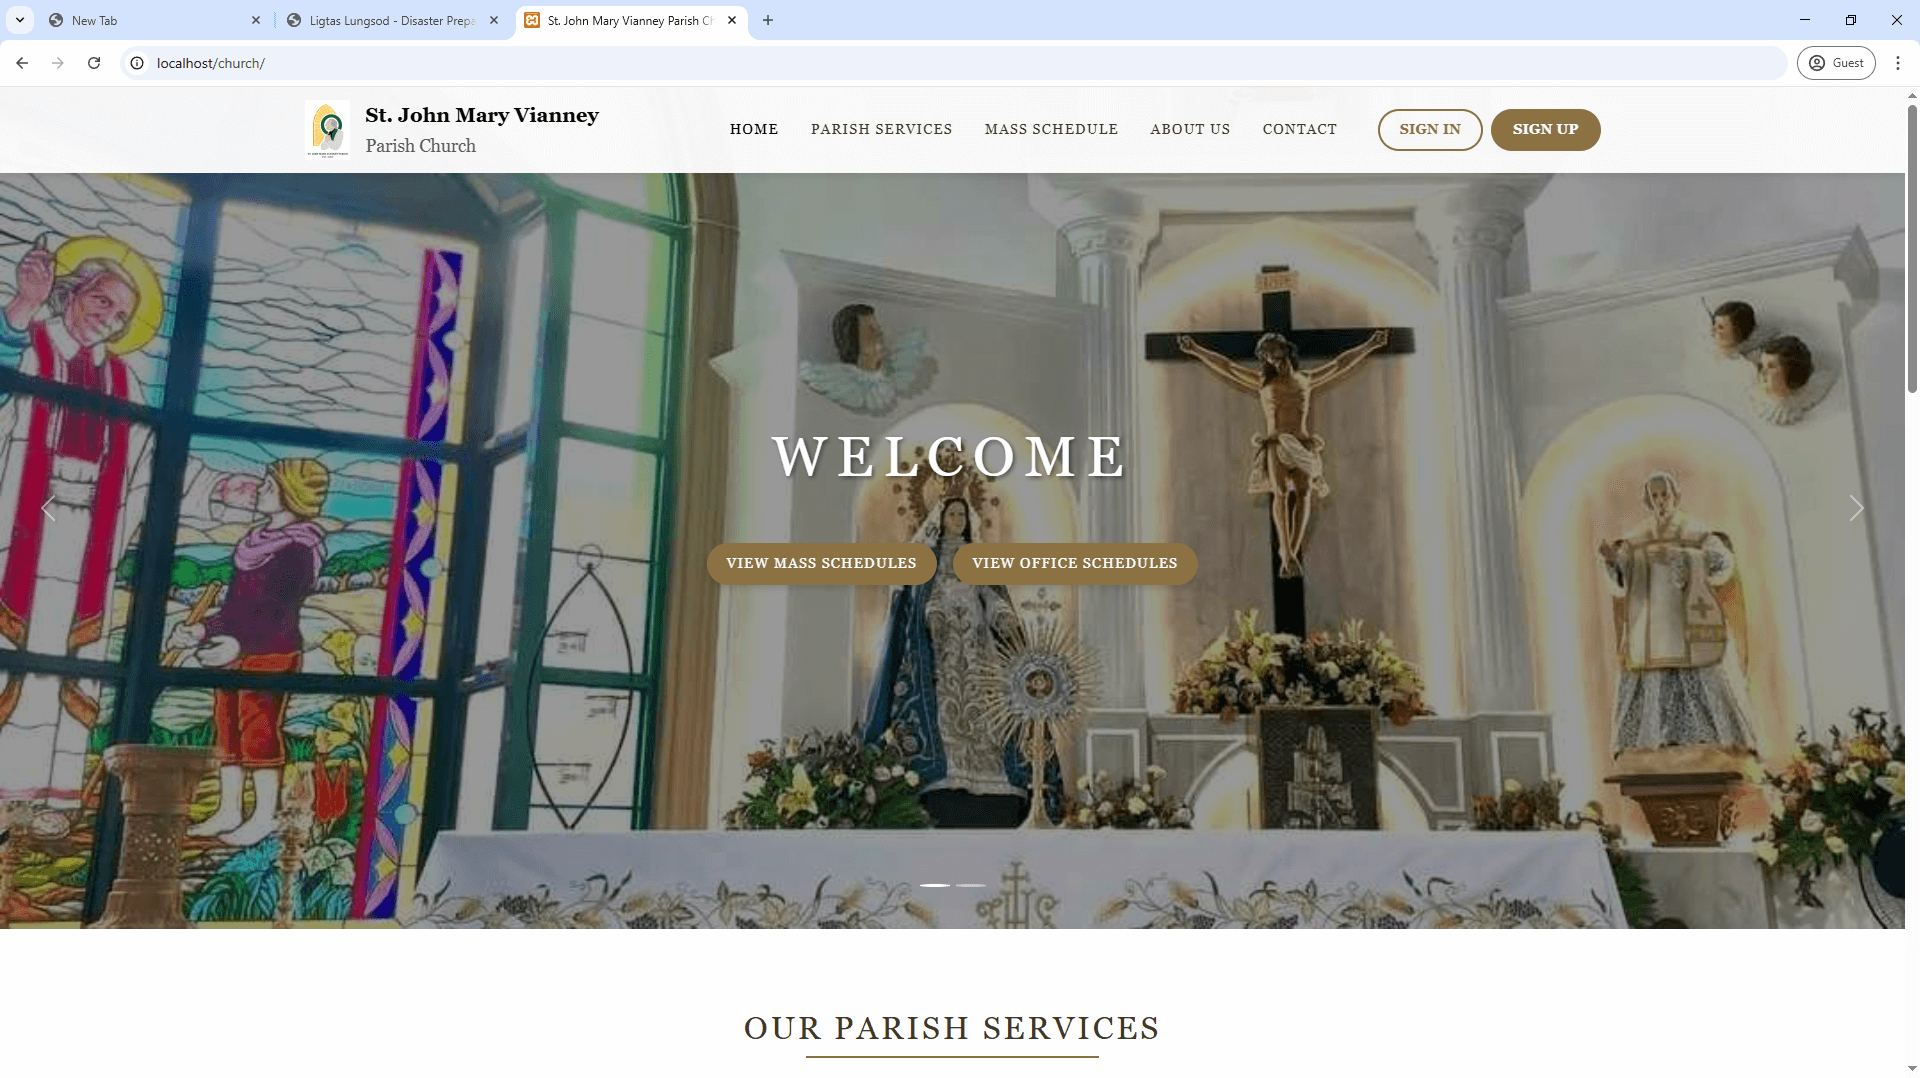The width and height of the screenshot is (1920, 1078).
Task: Open the MASS SCHEDULE page
Action: coord(1051,129)
